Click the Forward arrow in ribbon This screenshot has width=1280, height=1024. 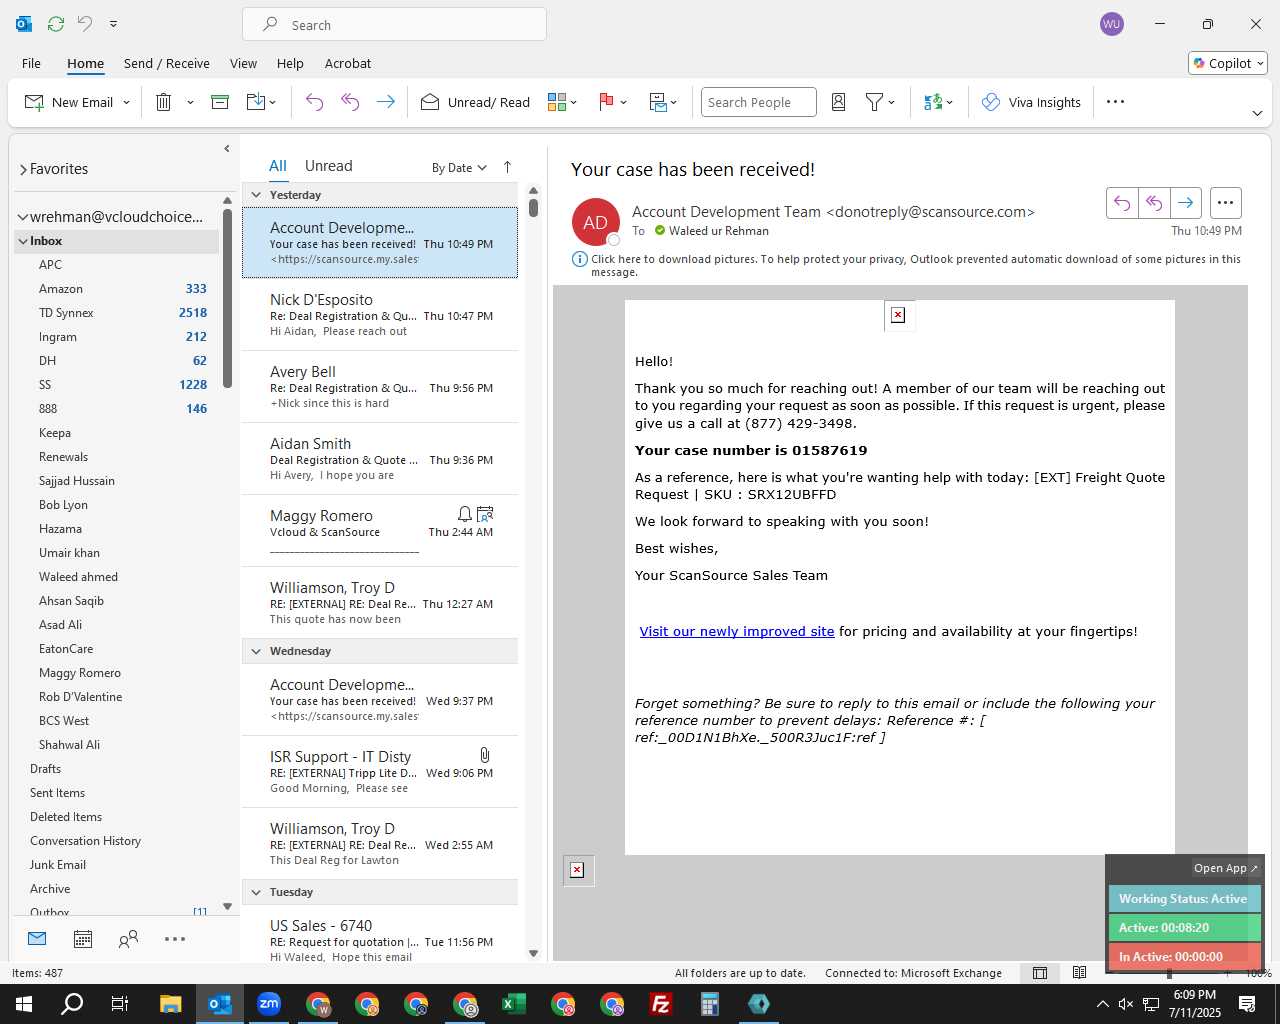pos(385,102)
